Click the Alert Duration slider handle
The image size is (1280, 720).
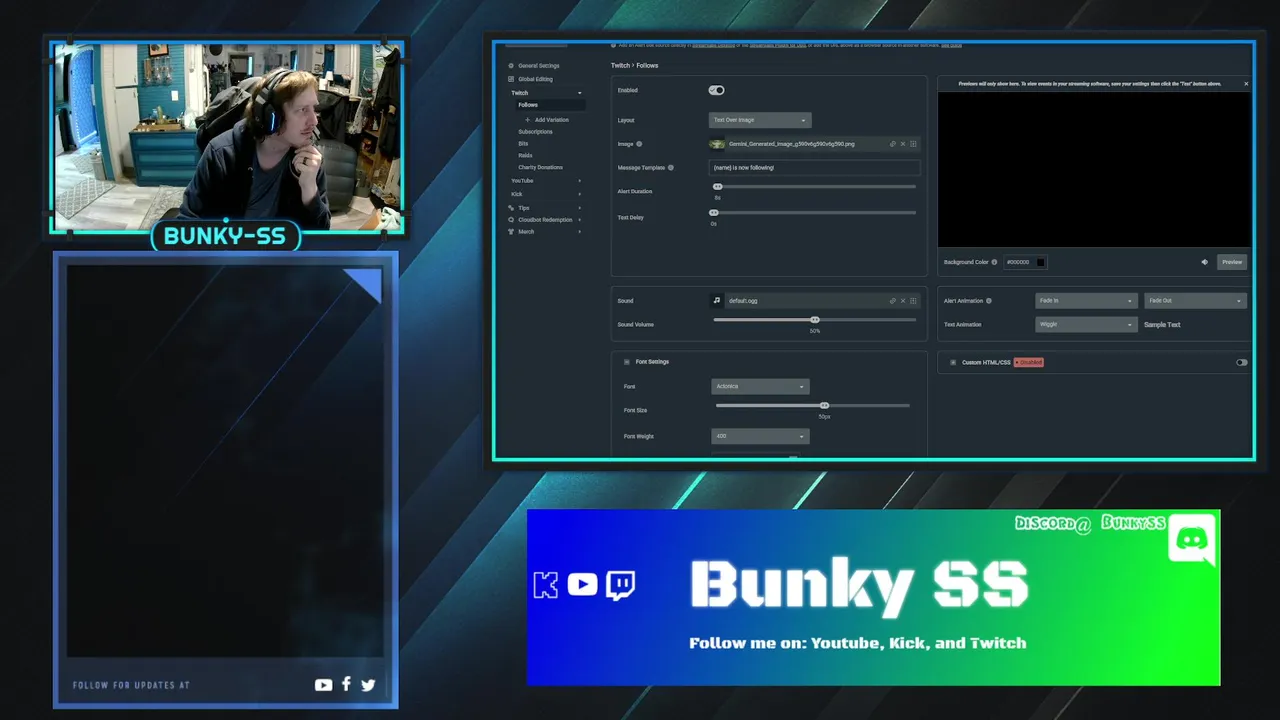[717, 186]
